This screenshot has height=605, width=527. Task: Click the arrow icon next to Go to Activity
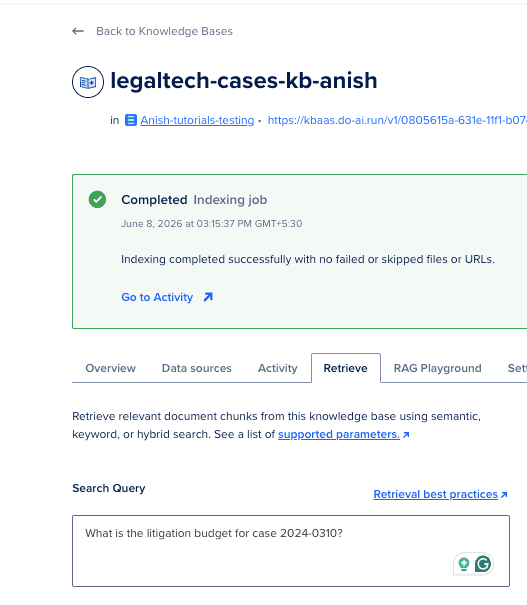[208, 297]
